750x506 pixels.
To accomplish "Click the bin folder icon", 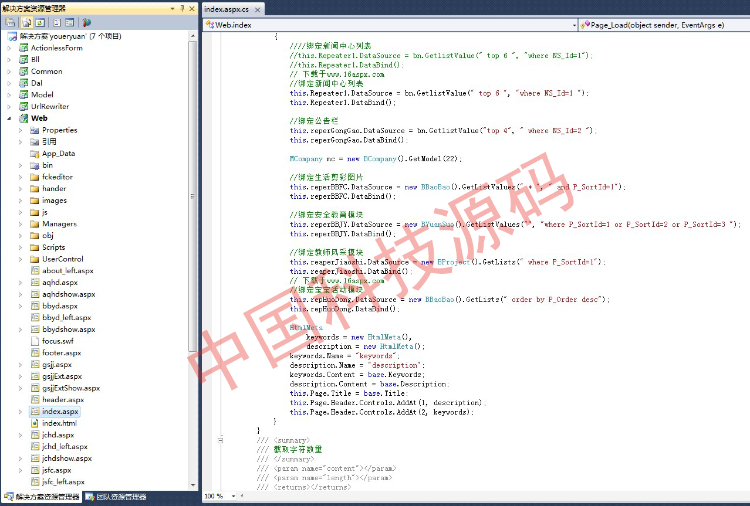I will pyautogui.click(x=34, y=165).
